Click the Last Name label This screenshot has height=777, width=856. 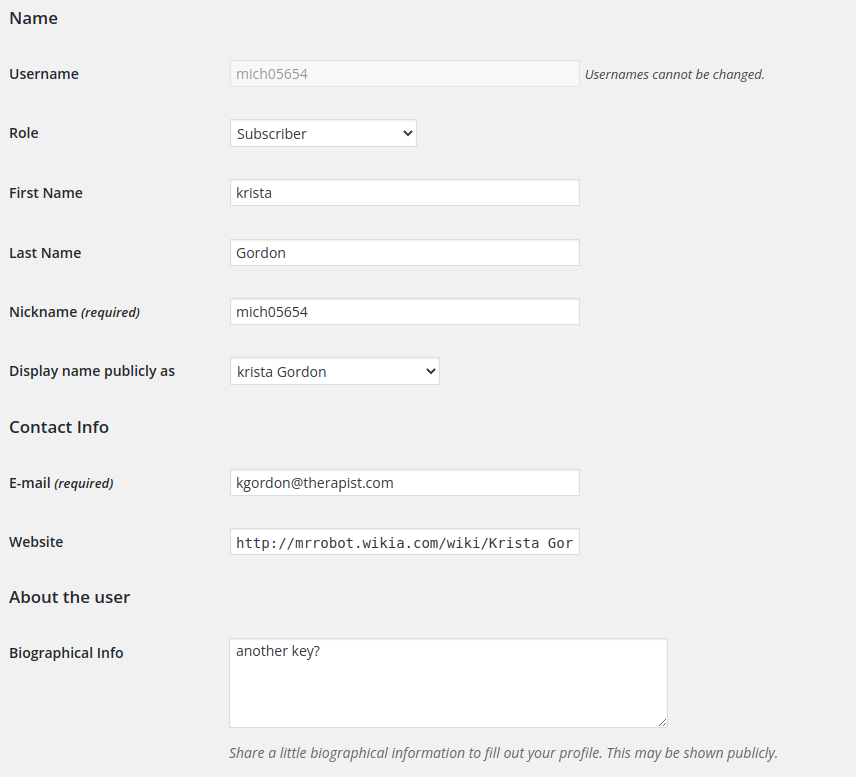(45, 253)
